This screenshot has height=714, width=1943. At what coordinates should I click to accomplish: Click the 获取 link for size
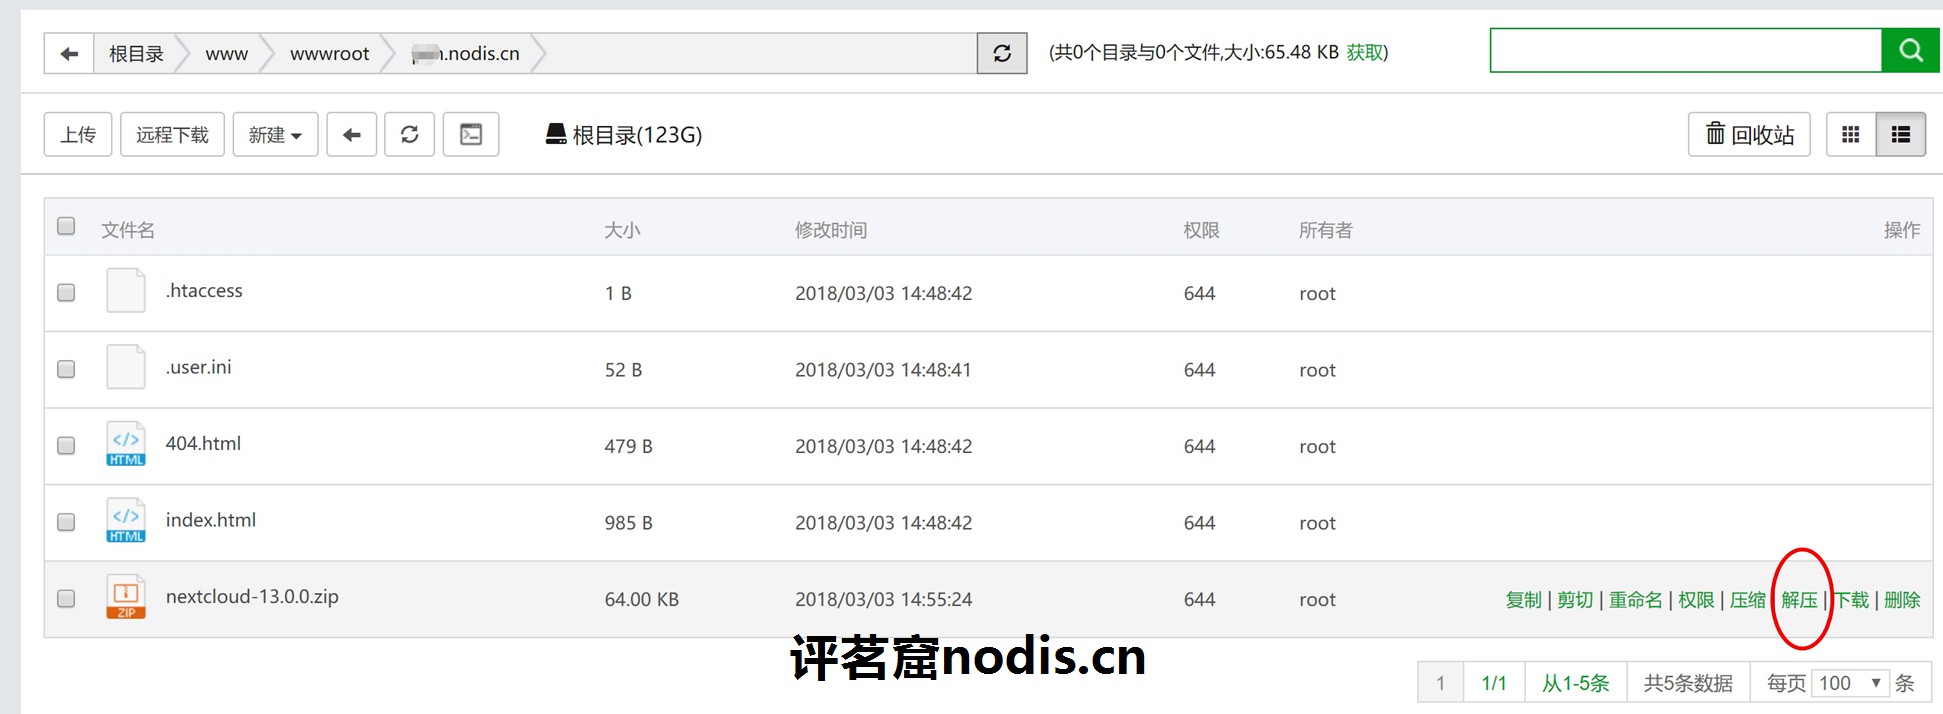(1364, 52)
